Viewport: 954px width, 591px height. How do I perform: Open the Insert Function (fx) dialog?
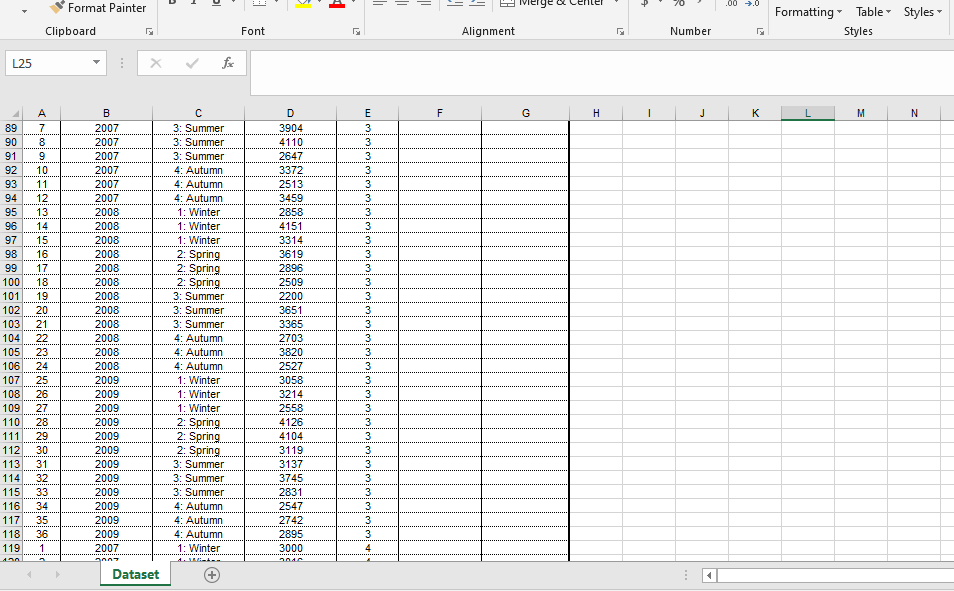(x=227, y=62)
